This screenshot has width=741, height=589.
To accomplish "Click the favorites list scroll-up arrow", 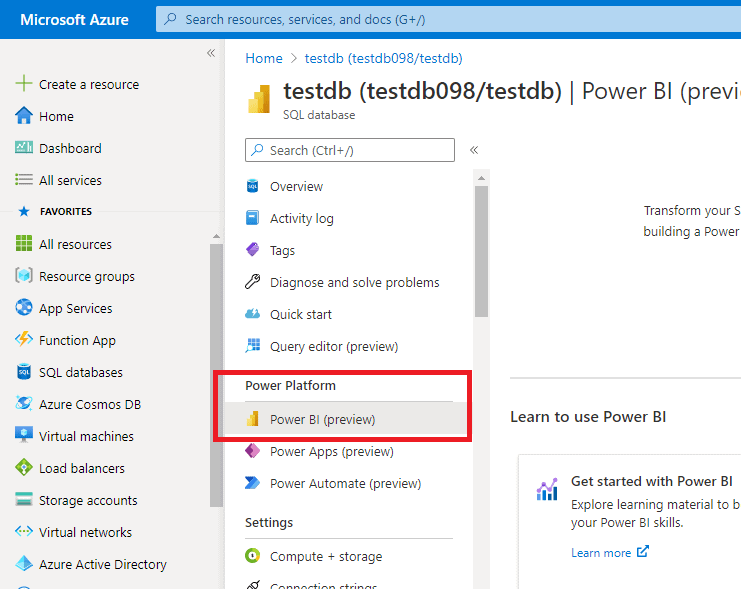I will [216, 236].
